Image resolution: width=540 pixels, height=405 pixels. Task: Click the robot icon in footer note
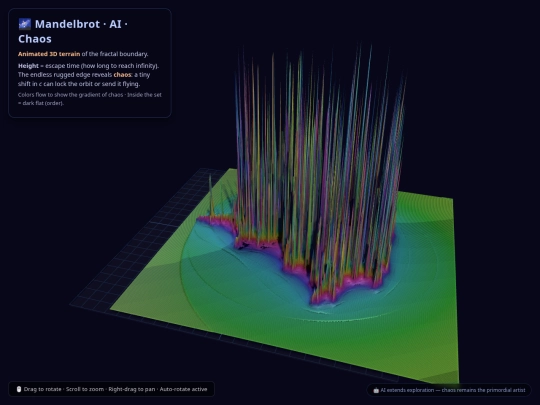click(x=376, y=390)
